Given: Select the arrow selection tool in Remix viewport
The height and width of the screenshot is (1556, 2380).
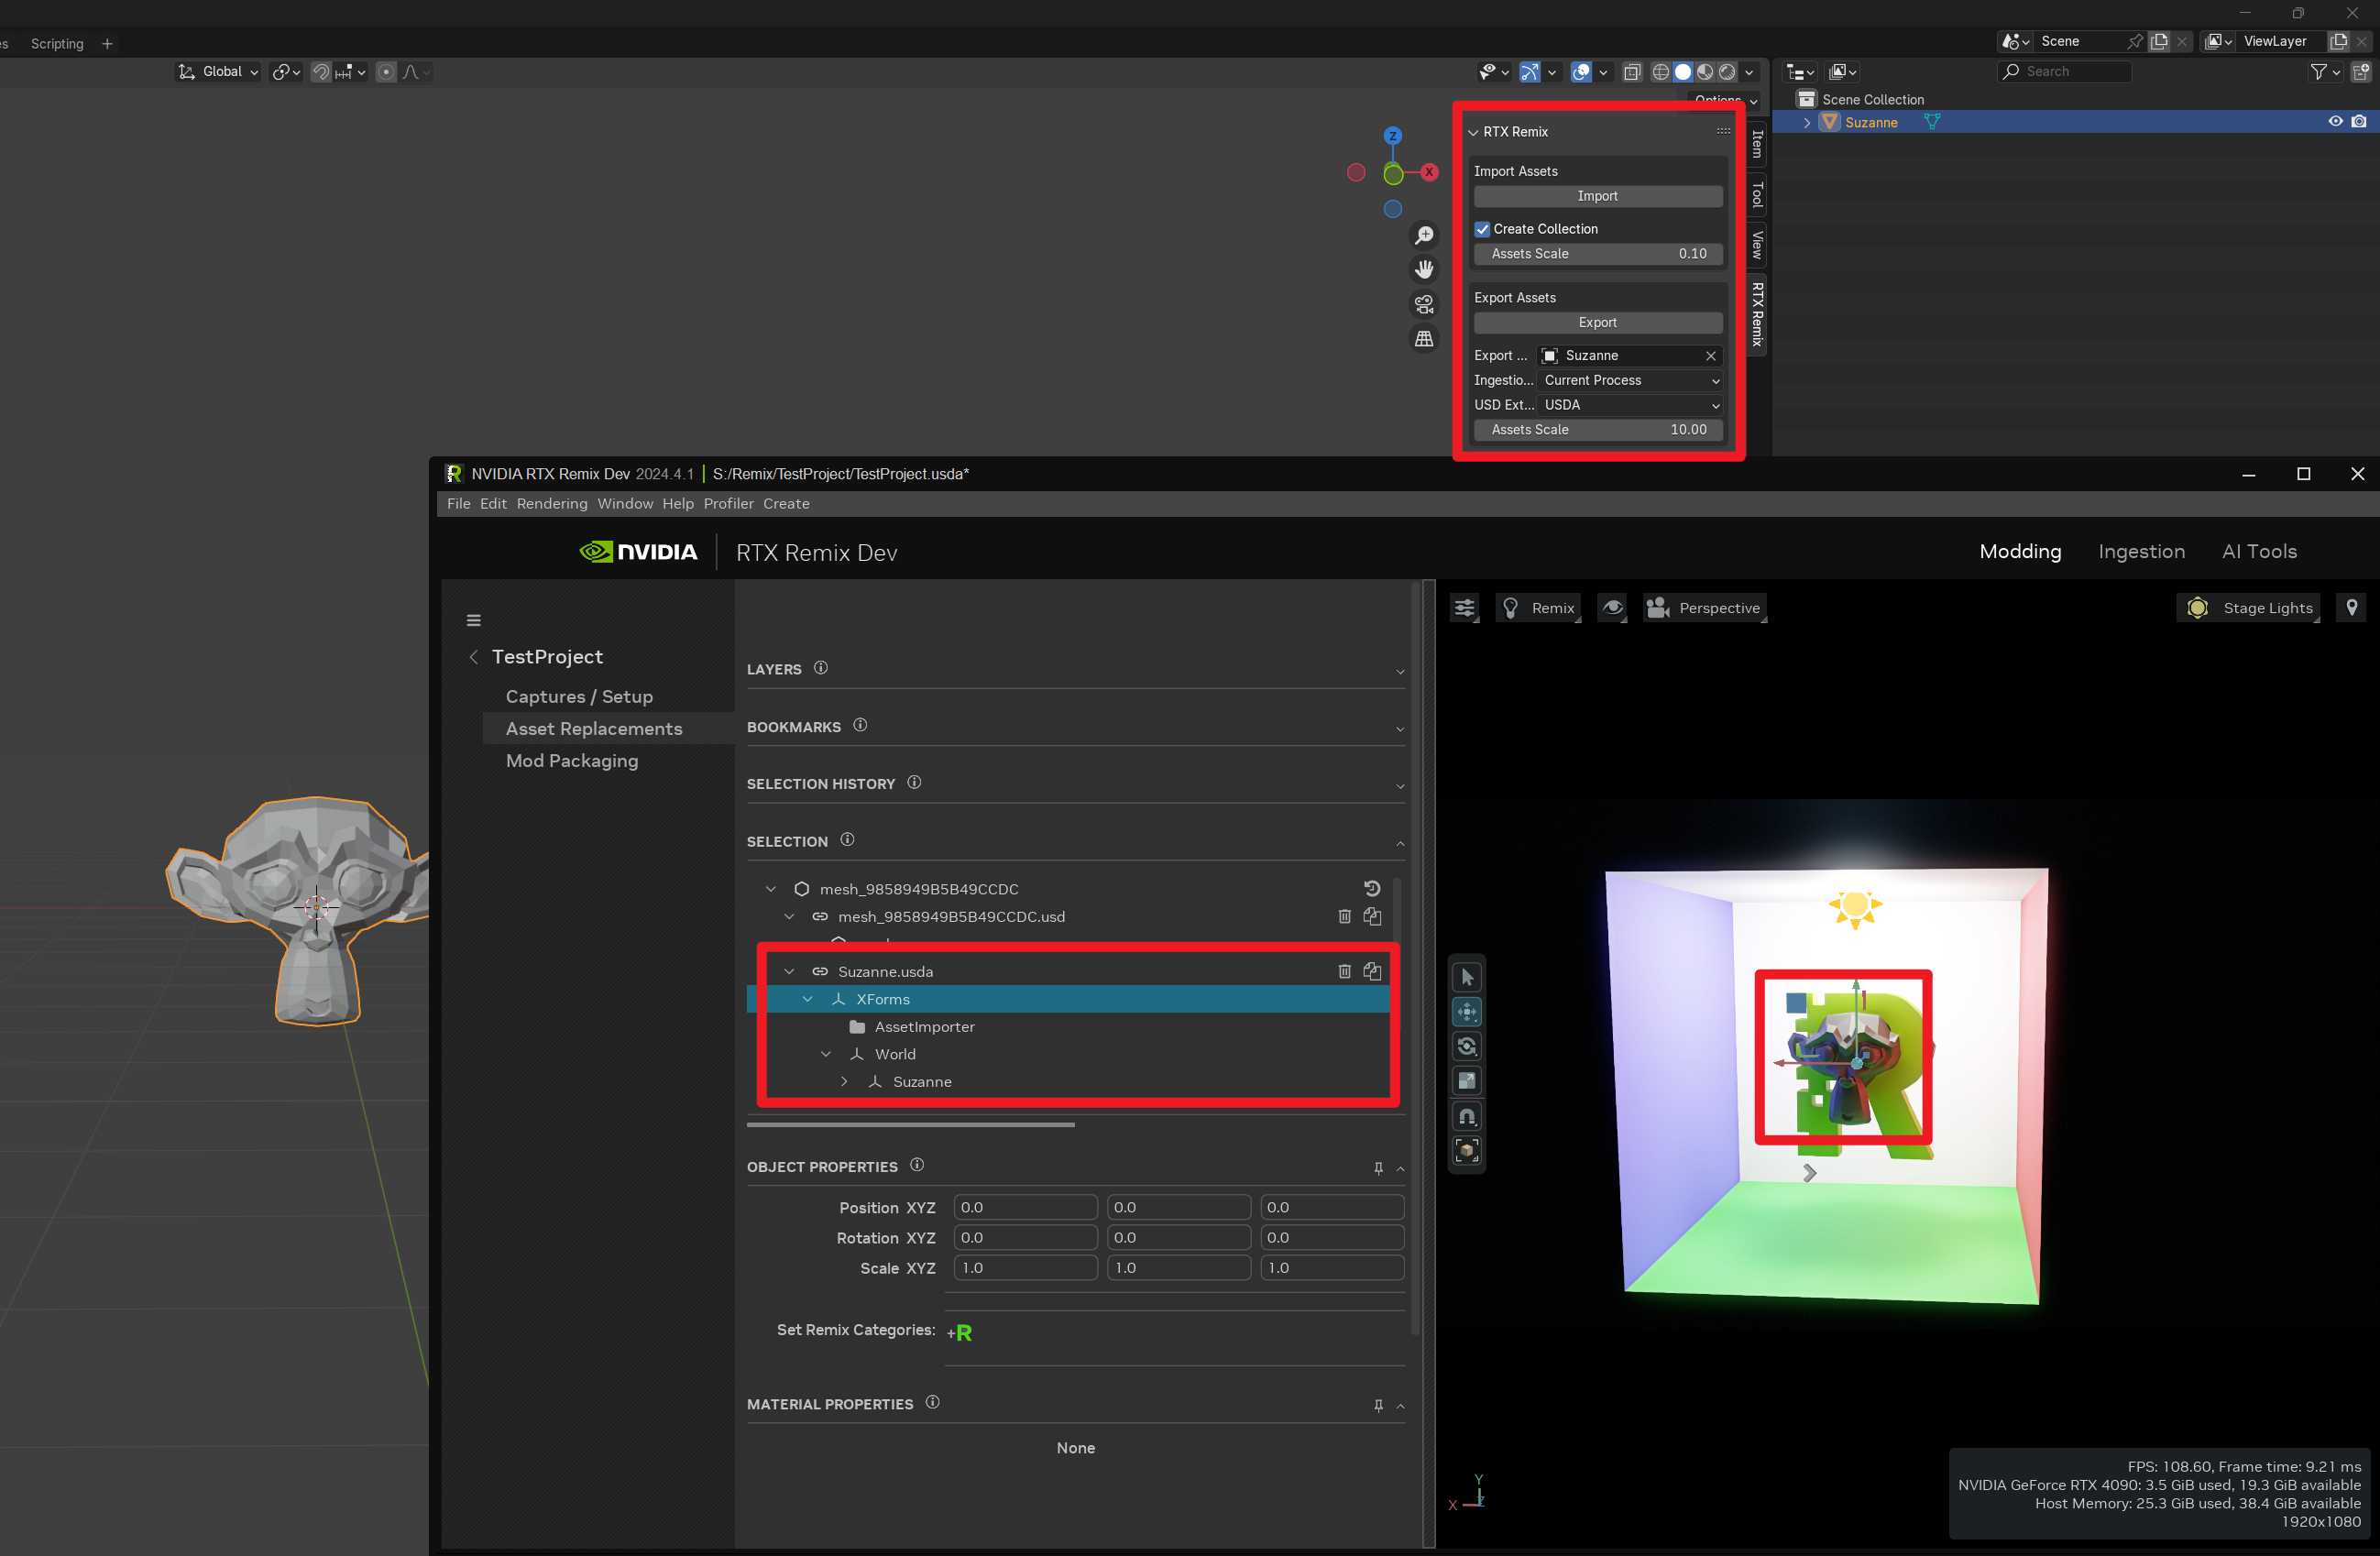Looking at the screenshot, I should point(1467,977).
